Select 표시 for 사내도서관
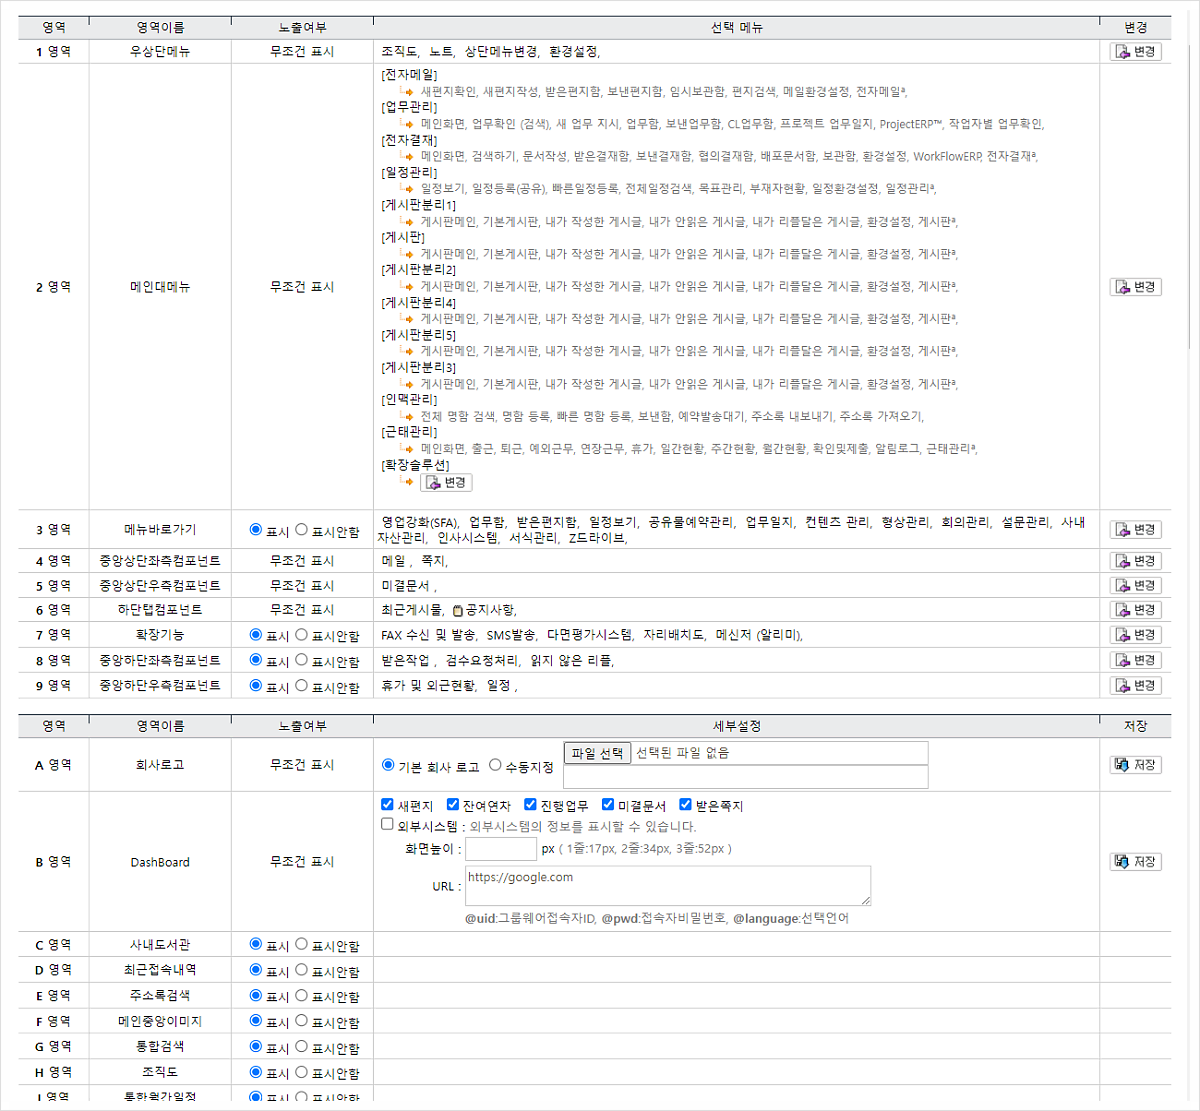This screenshot has width=1200, height=1111. 256,944
